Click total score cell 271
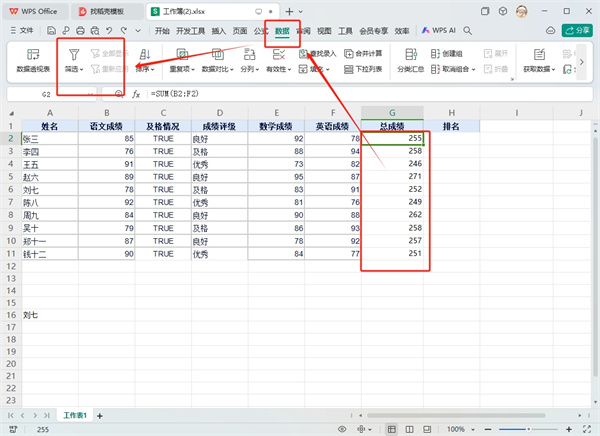 tap(392, 176)
